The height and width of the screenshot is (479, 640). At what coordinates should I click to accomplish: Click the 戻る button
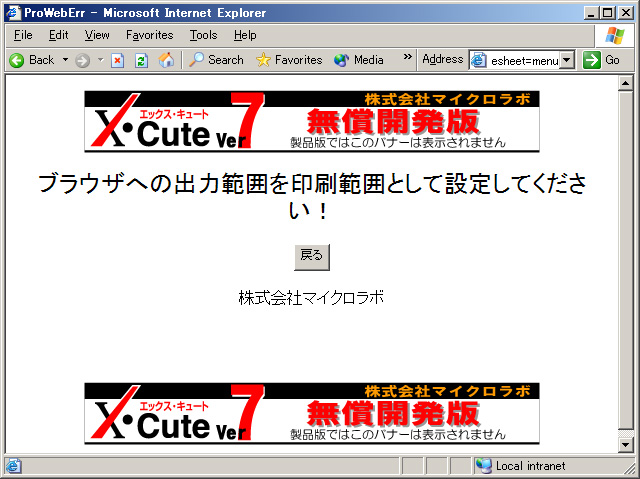(x=312, y=257)
